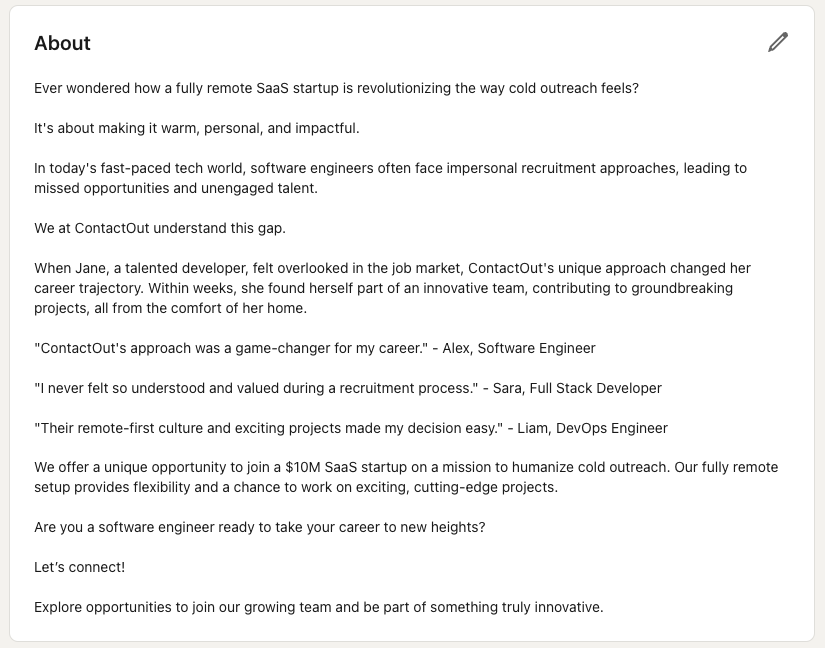The image size is (825, 648).
Task: Click the sentence "It's about making it warm"
Action: [x=196, y=128]
